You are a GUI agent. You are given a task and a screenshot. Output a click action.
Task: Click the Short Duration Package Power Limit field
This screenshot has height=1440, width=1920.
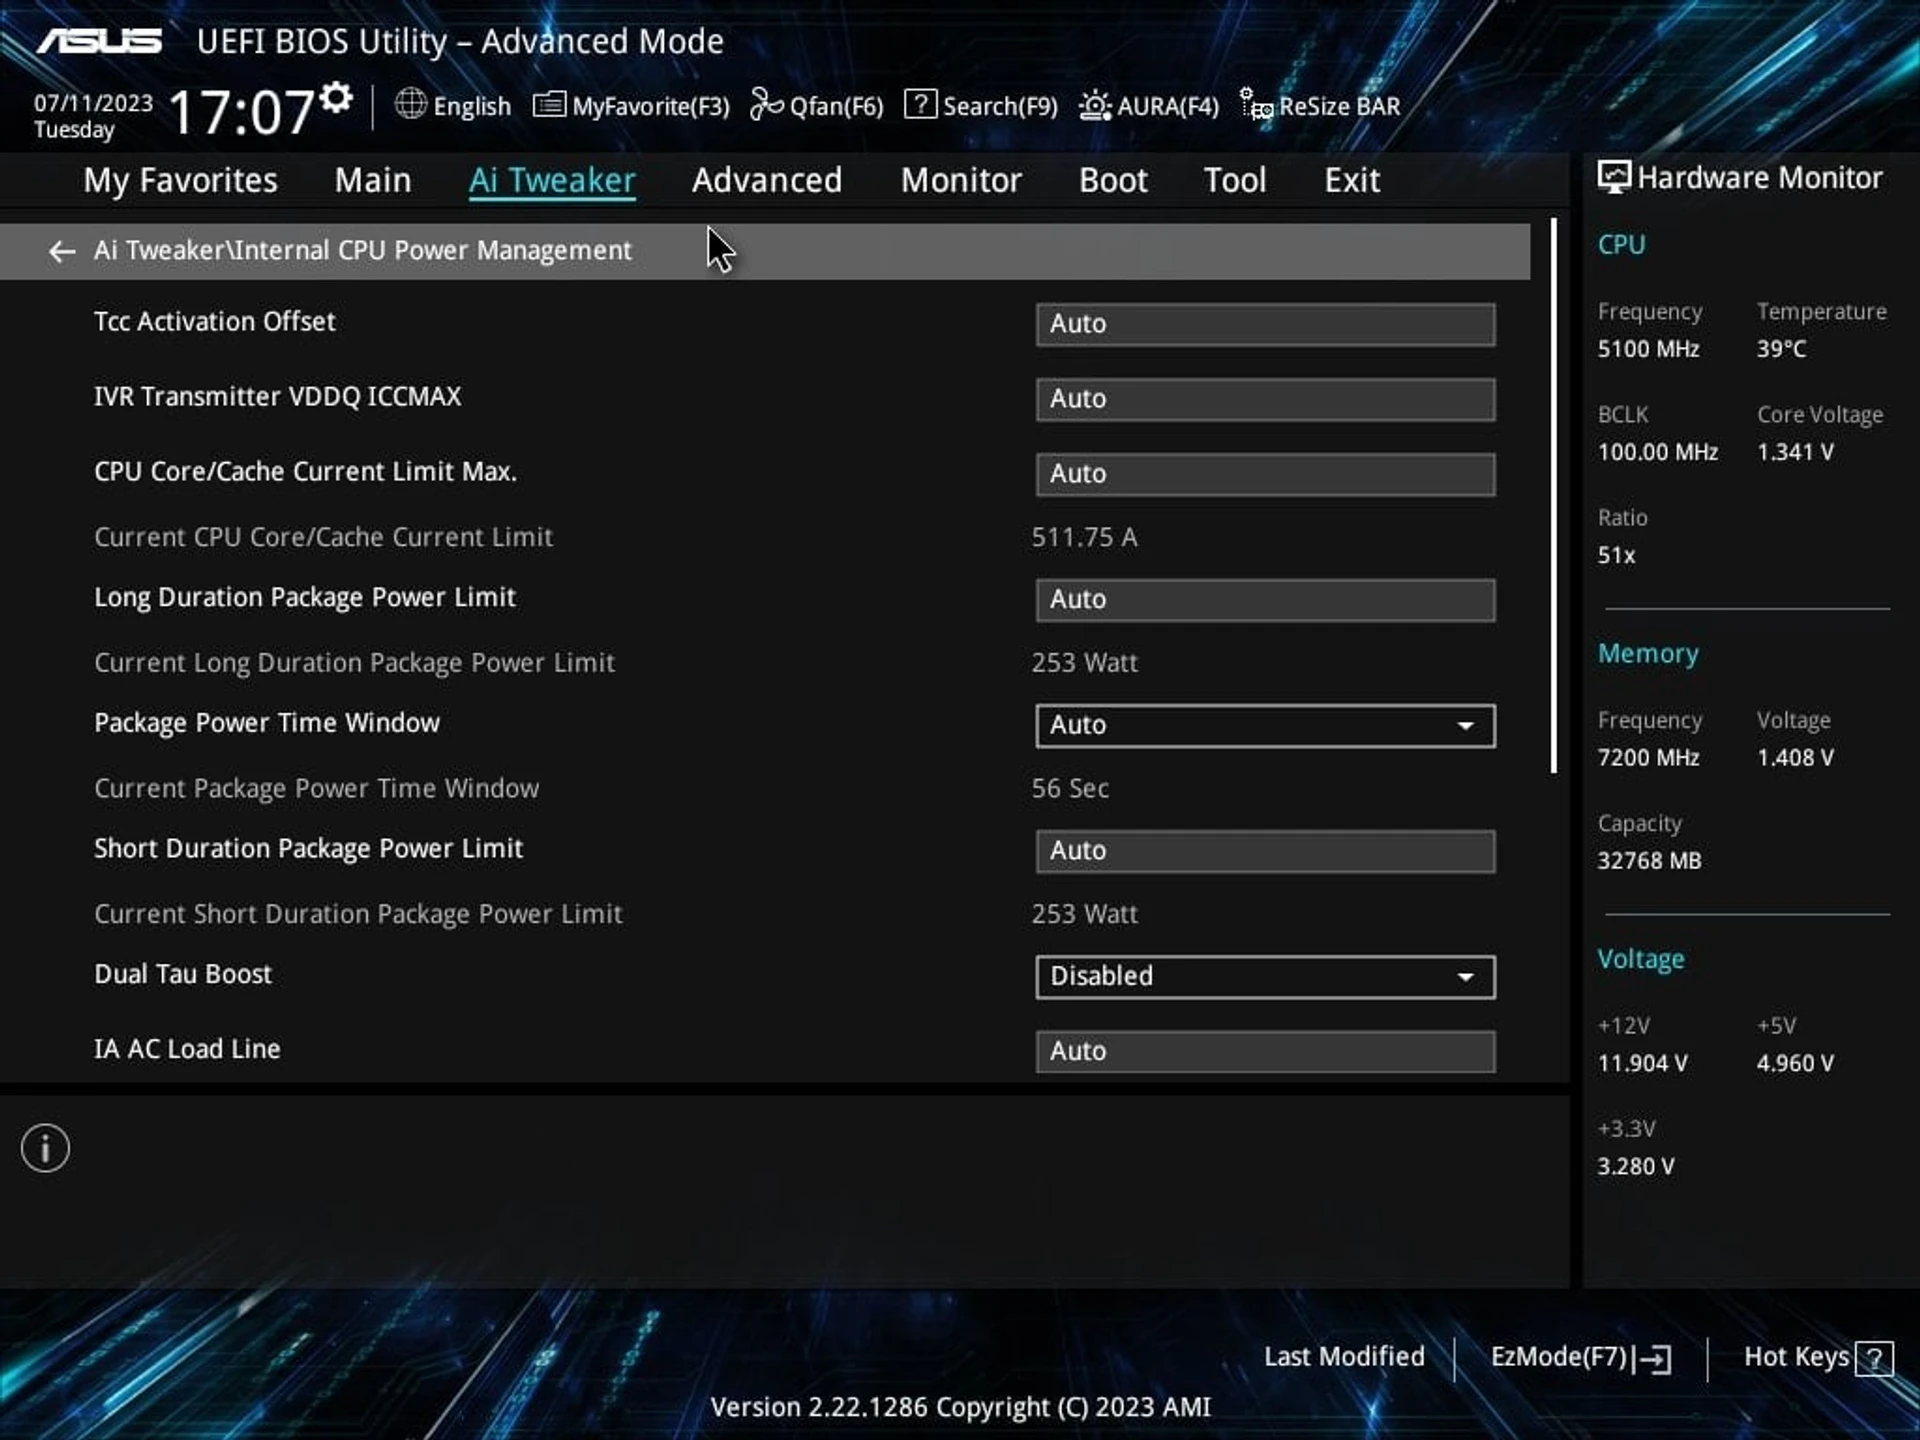pyautogui.click(x=1265, y=851)
